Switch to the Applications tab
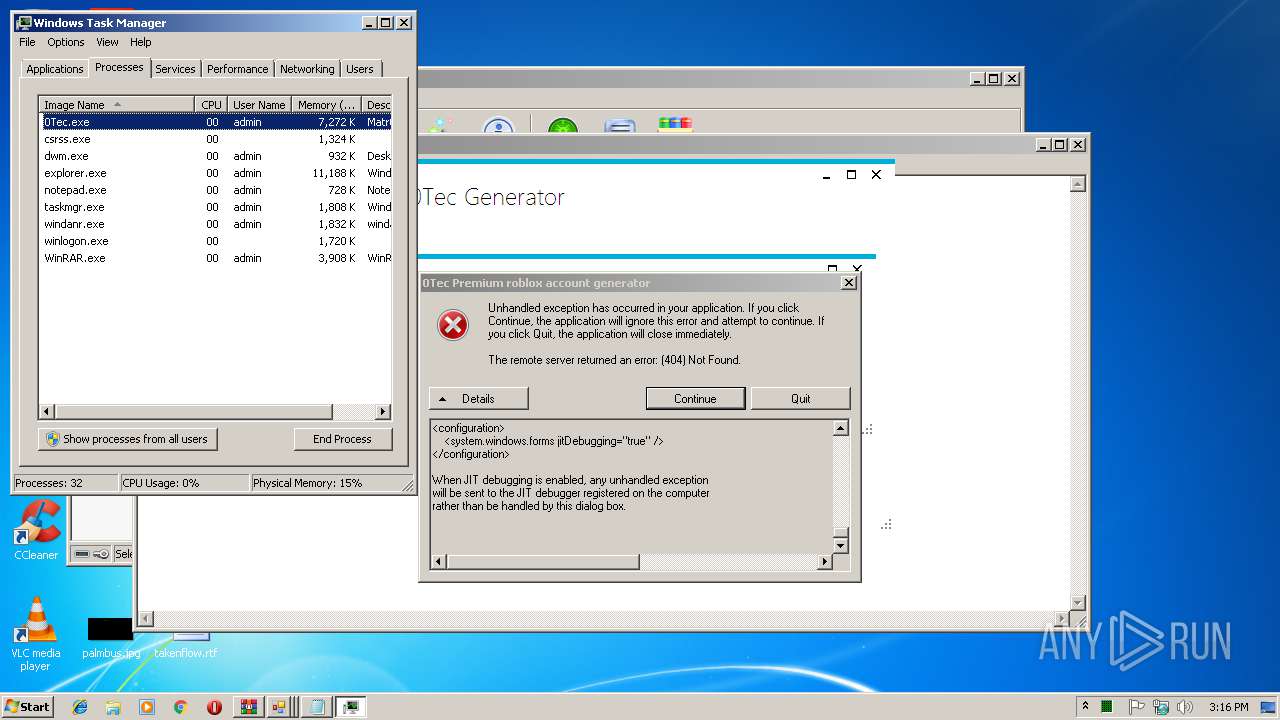This screenshot has height=720, width=1280. click(55, 69)
